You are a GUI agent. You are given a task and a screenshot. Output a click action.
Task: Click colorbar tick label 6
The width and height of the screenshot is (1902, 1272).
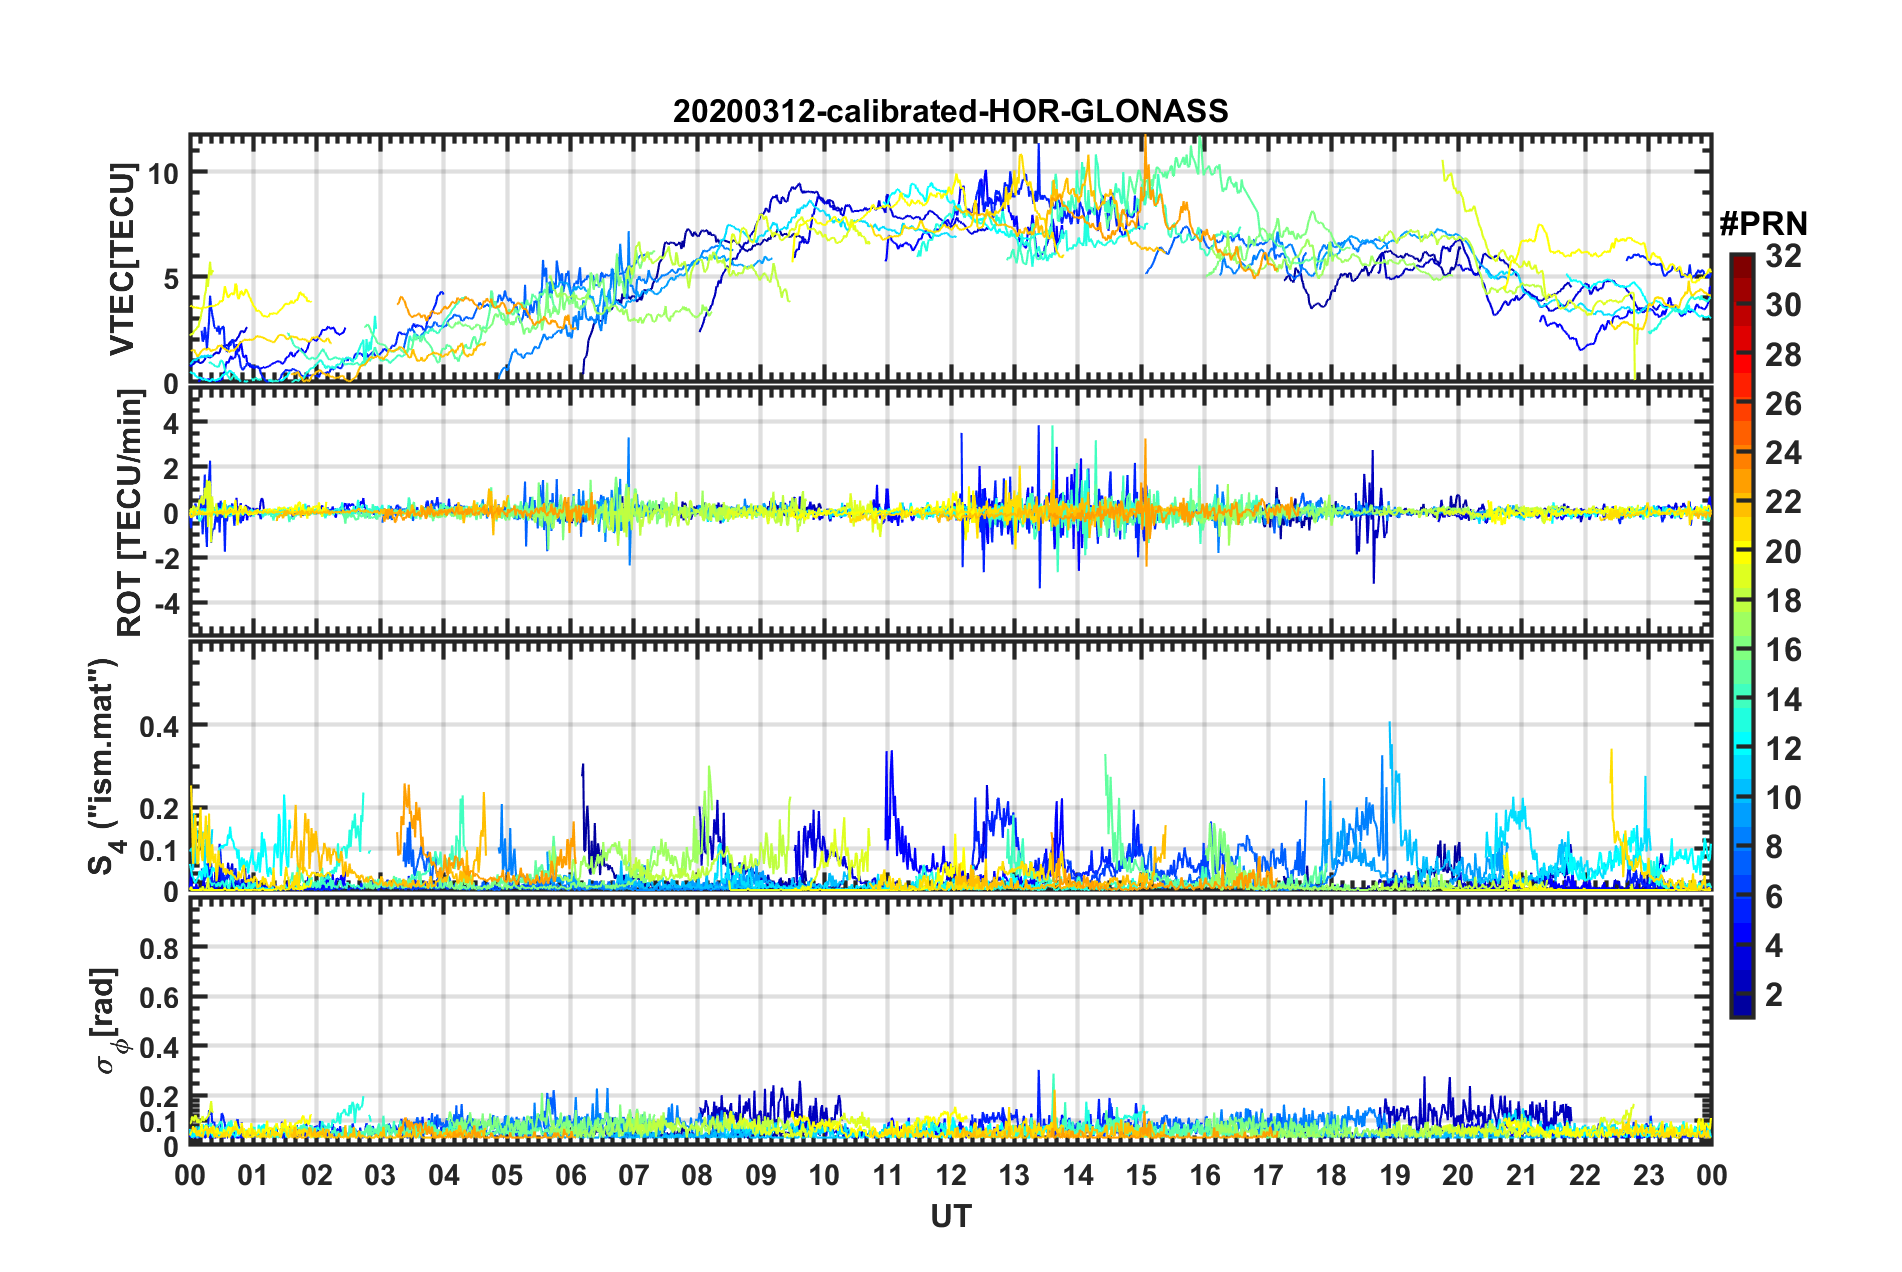(1773, 897)
